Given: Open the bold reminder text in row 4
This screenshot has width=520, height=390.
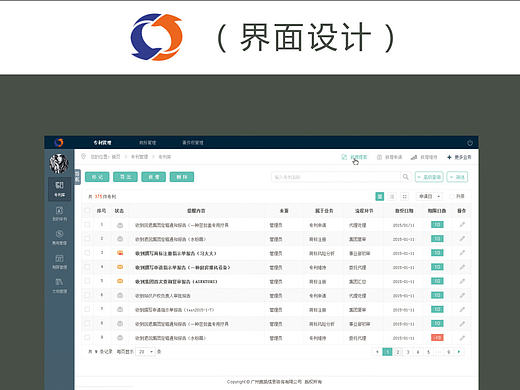Looking at the screenshot, I should click(x=183, y=267).
